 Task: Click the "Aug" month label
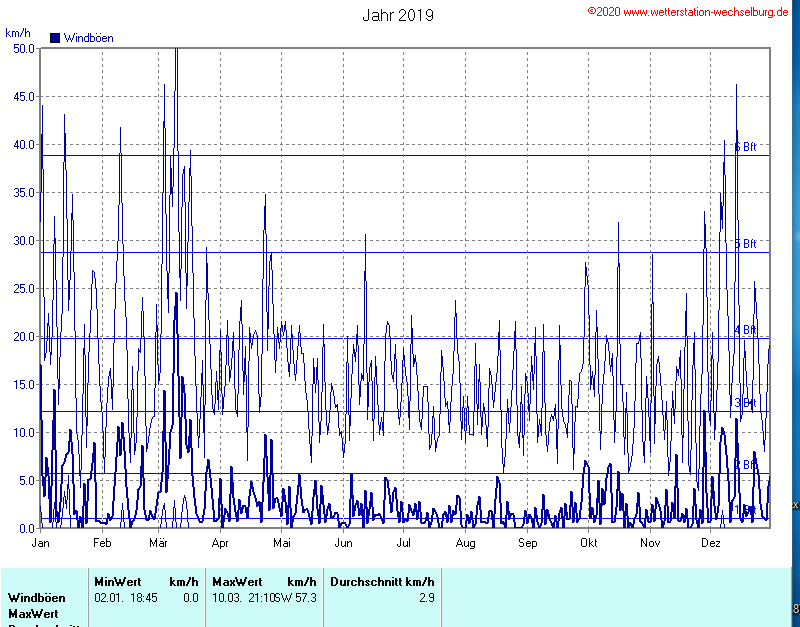(465, 543)
